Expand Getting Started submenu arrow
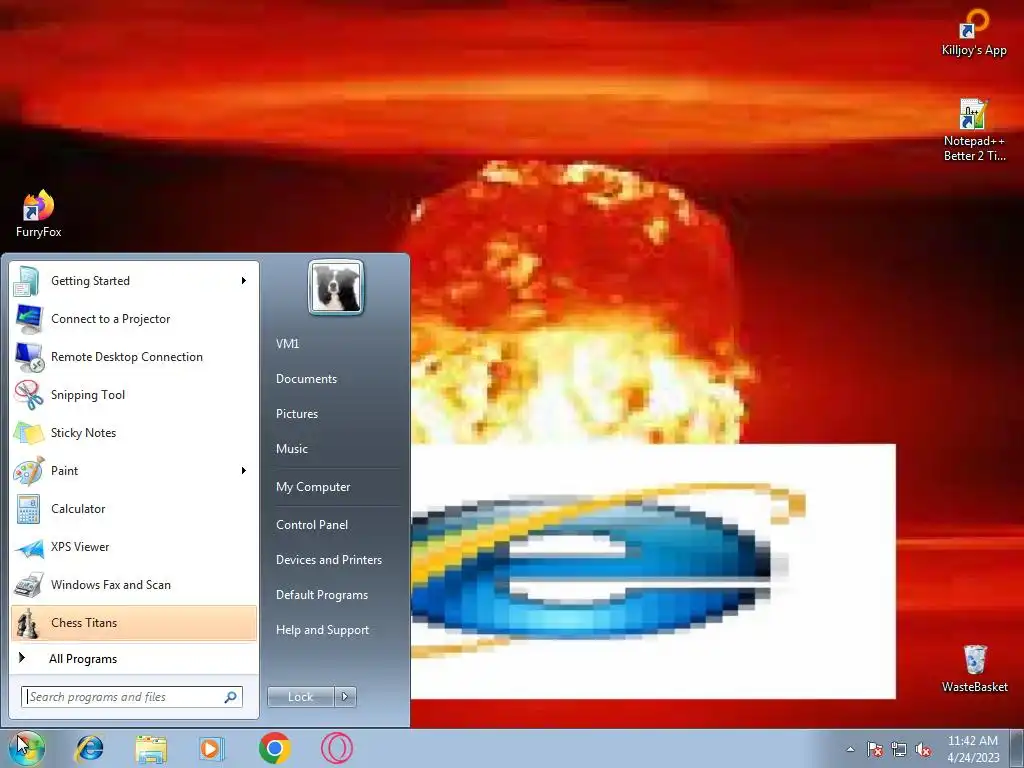This screenshot has height=768, width=1024. coord(244,281)
